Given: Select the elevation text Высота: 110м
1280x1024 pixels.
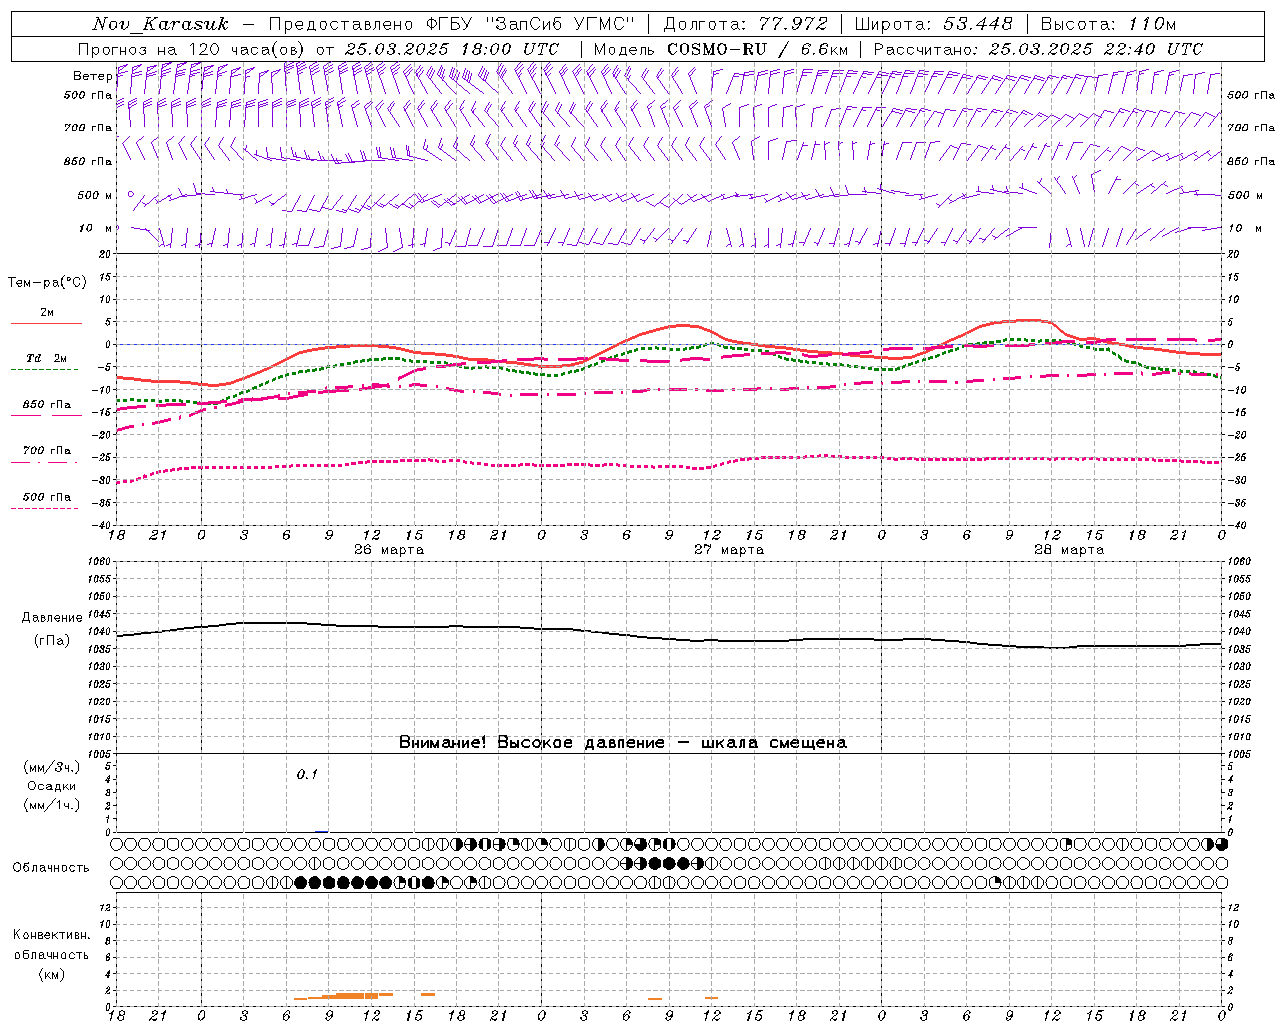Looking at the screenshot, I should [x=1108, y=24].
